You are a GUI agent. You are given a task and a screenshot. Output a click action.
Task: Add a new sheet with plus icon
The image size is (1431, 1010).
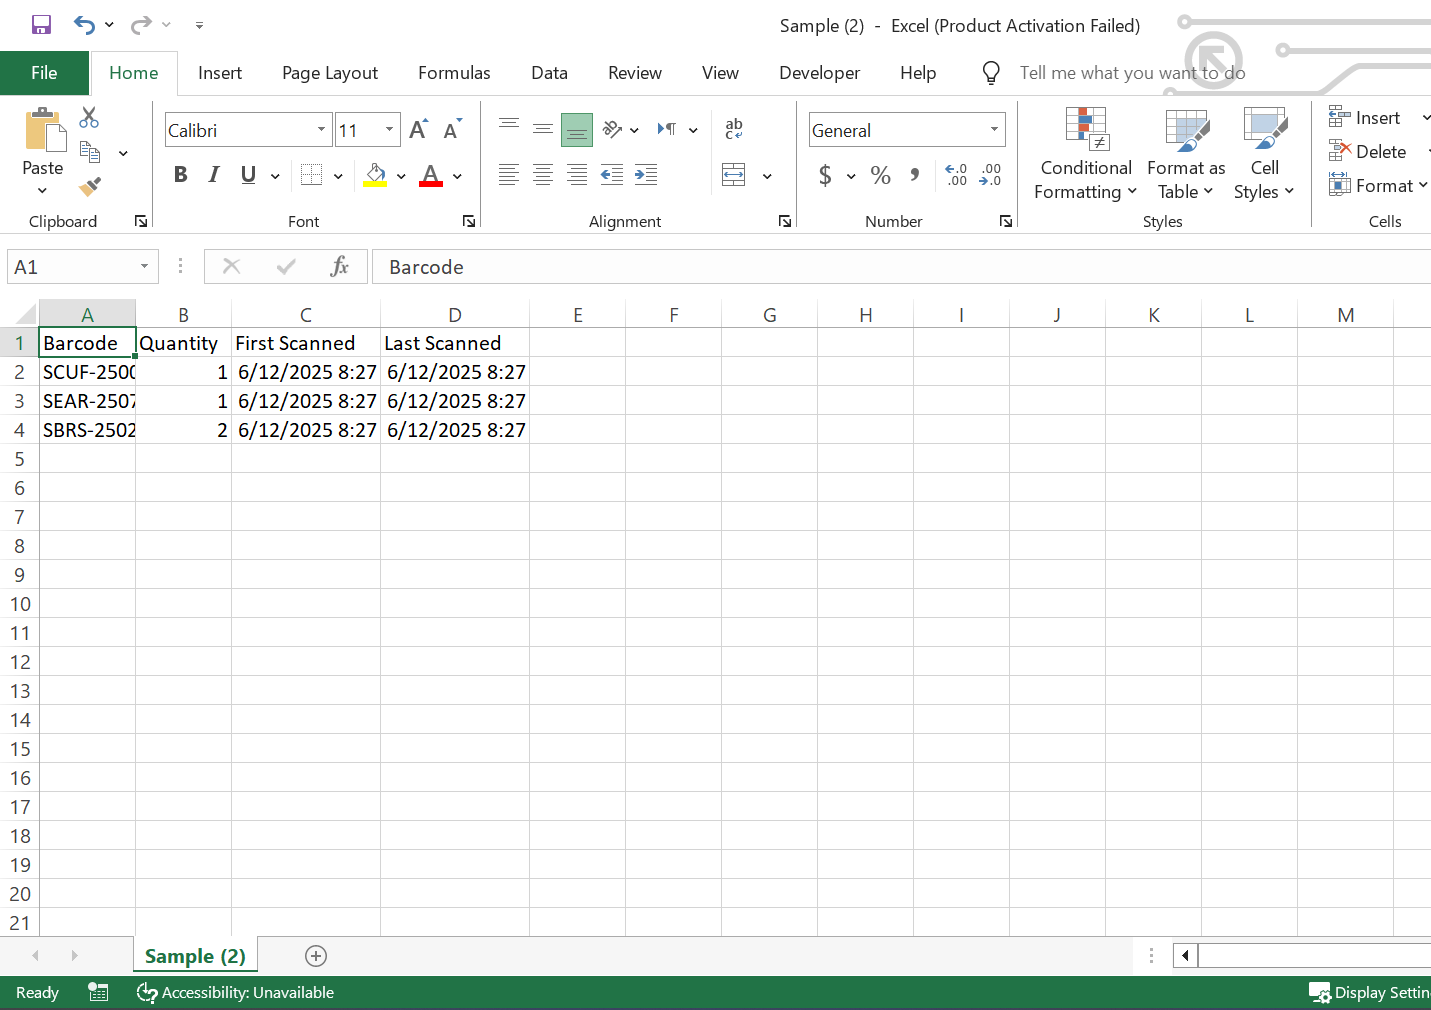(x=316, y=956)
